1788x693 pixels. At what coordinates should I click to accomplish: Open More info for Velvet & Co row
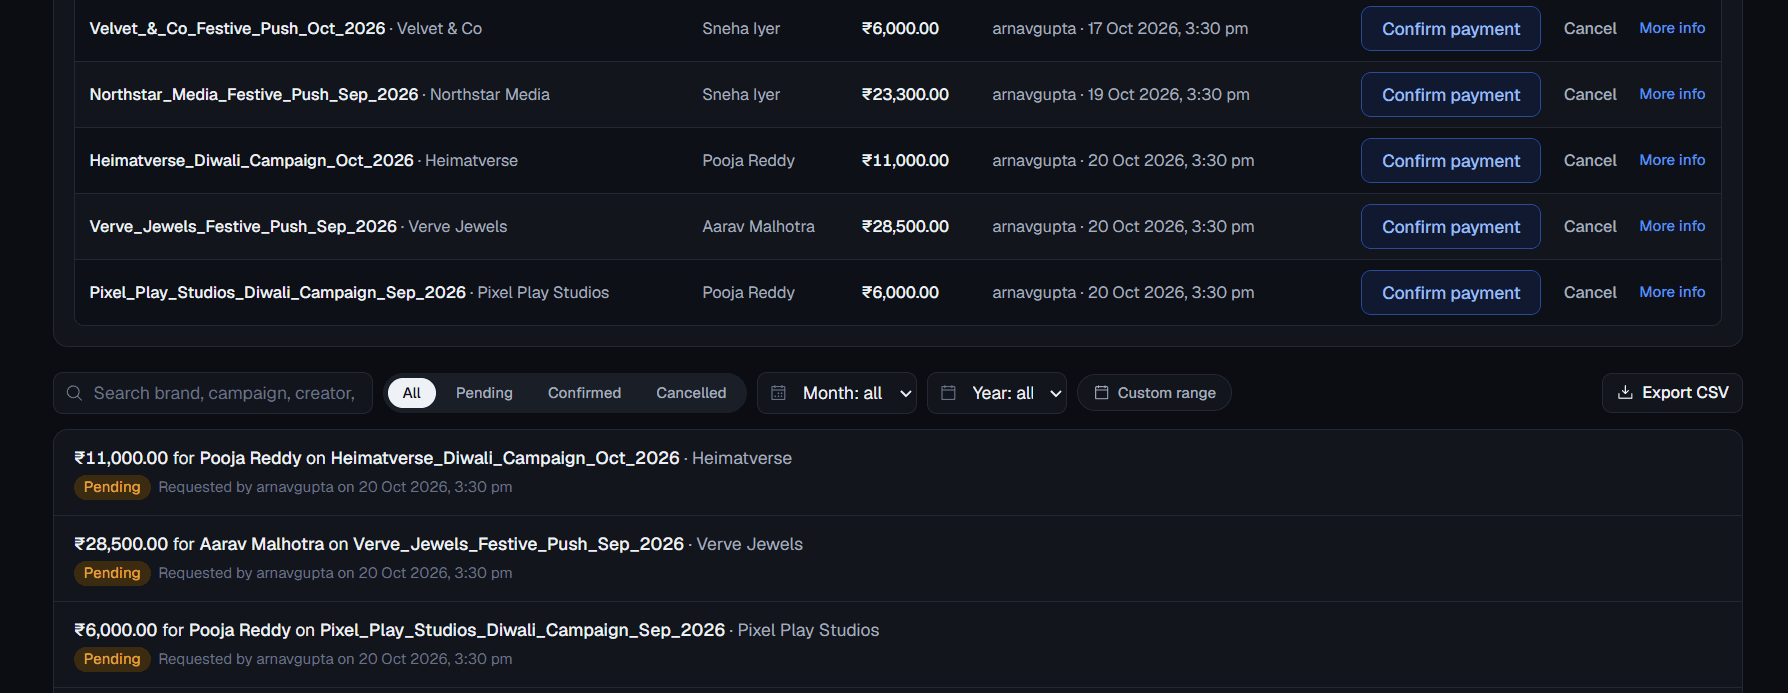click(1672, 28)
